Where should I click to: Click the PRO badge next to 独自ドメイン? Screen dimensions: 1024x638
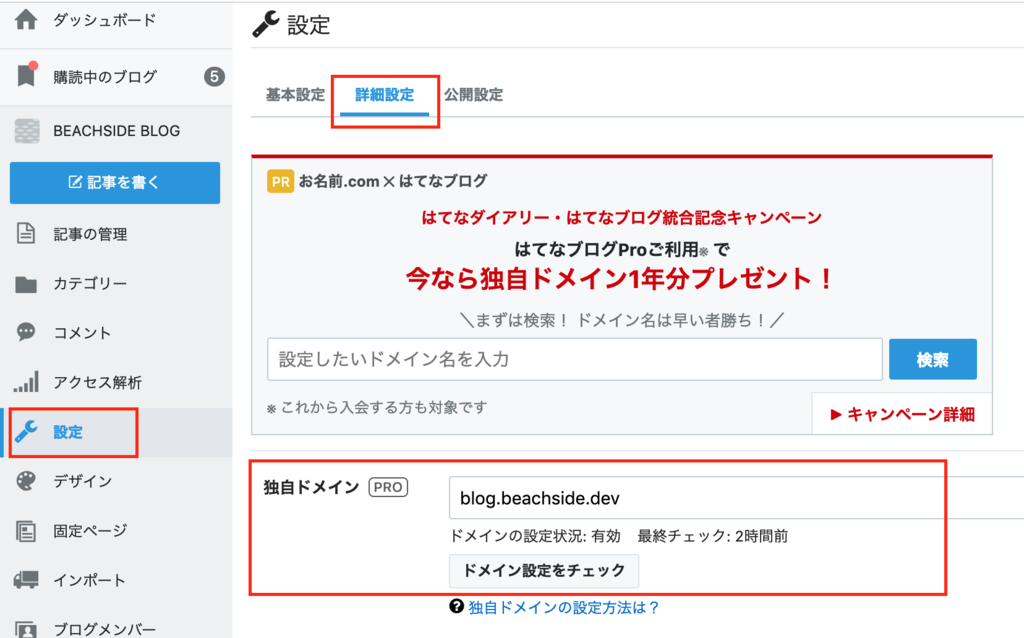[388, 487]
